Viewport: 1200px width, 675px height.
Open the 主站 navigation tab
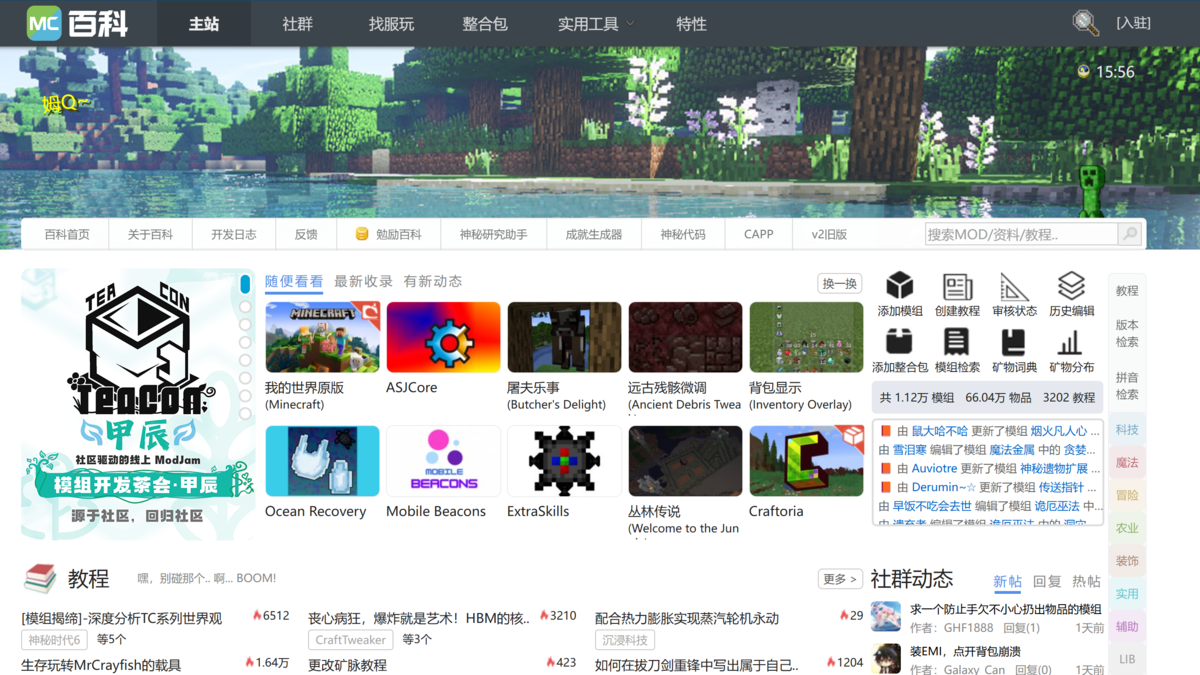coord(204,24)
